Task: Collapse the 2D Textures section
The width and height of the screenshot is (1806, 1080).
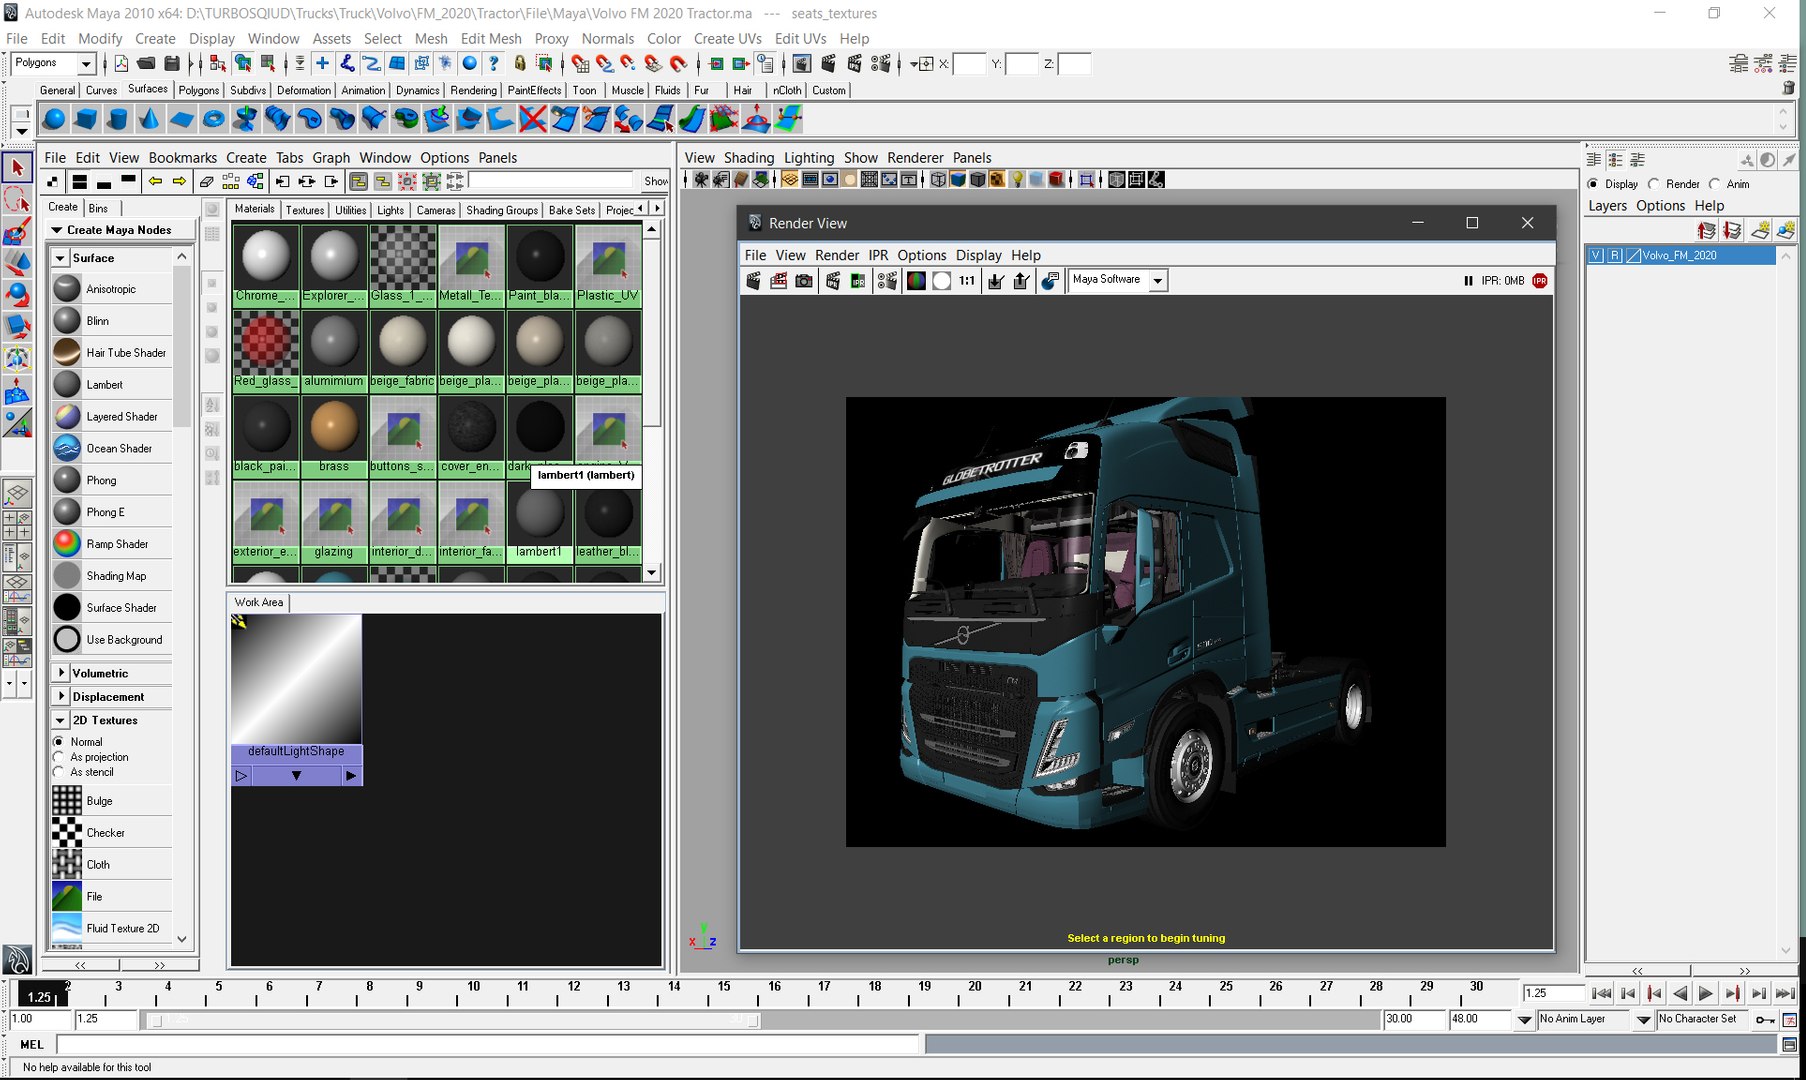Action: click(60, 720)
